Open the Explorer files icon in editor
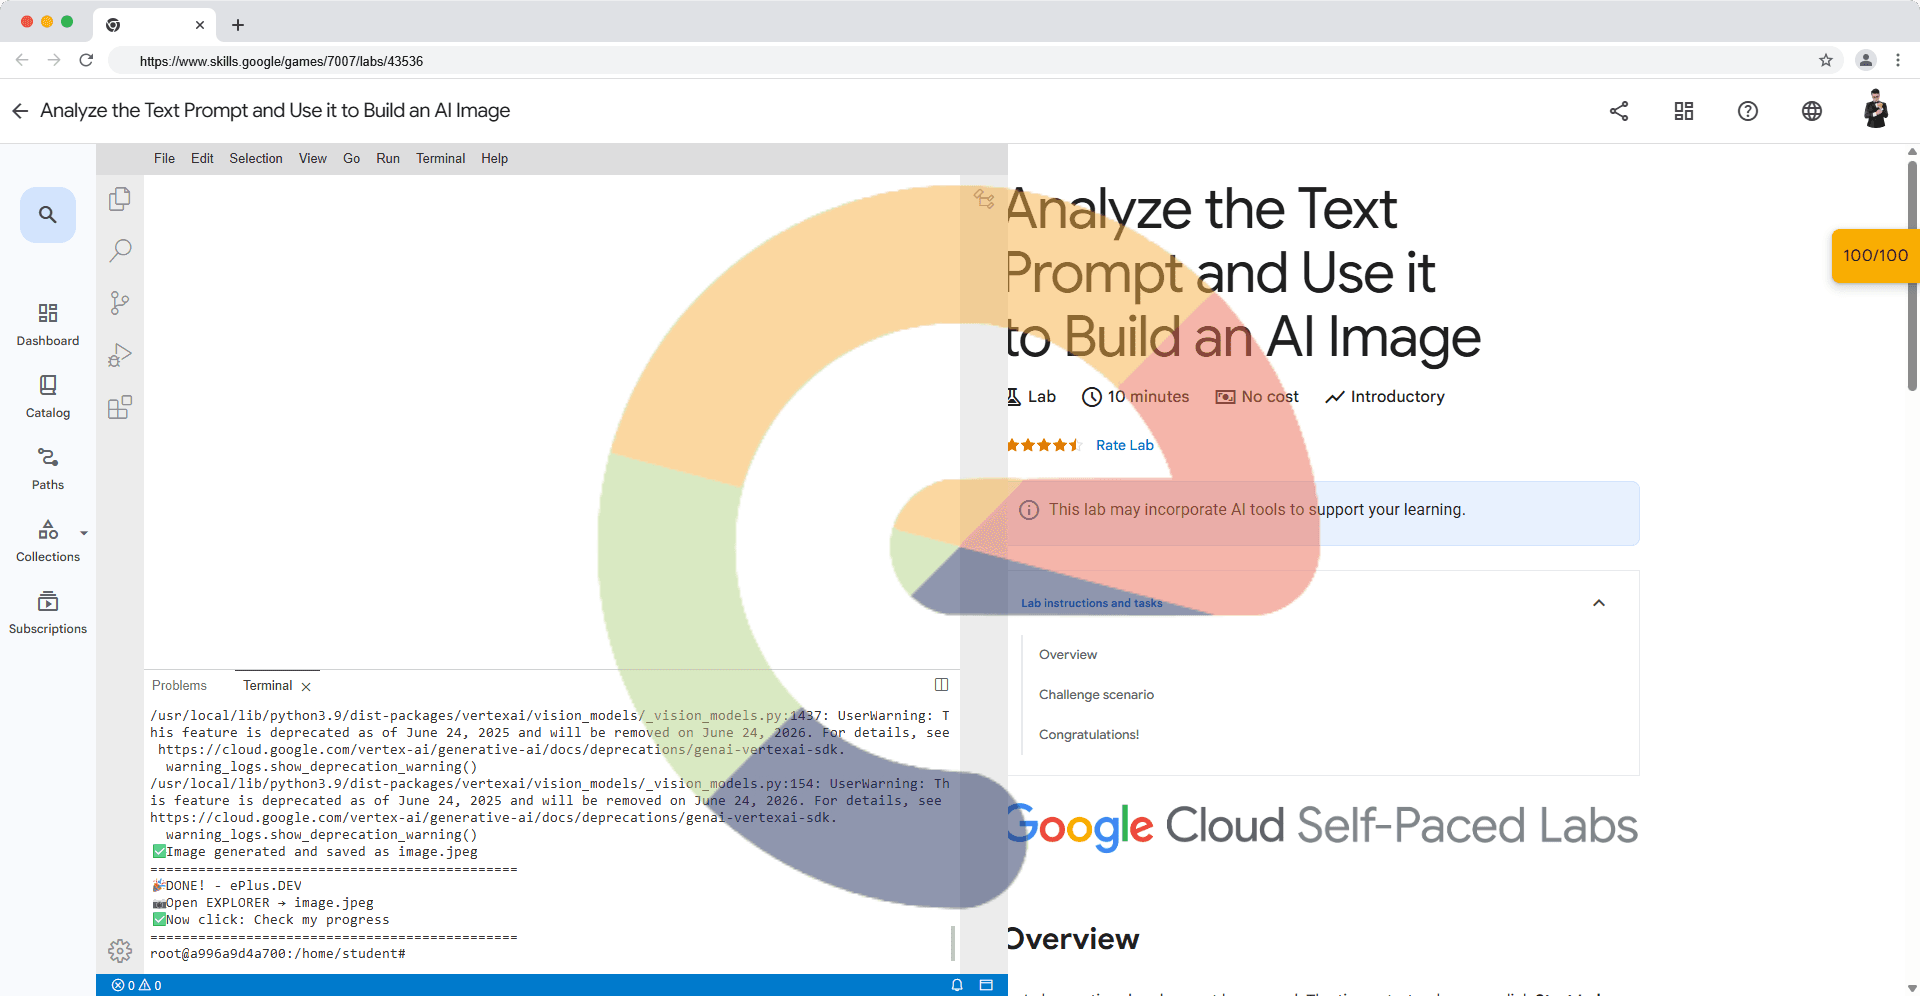 [x=120, y=199]
